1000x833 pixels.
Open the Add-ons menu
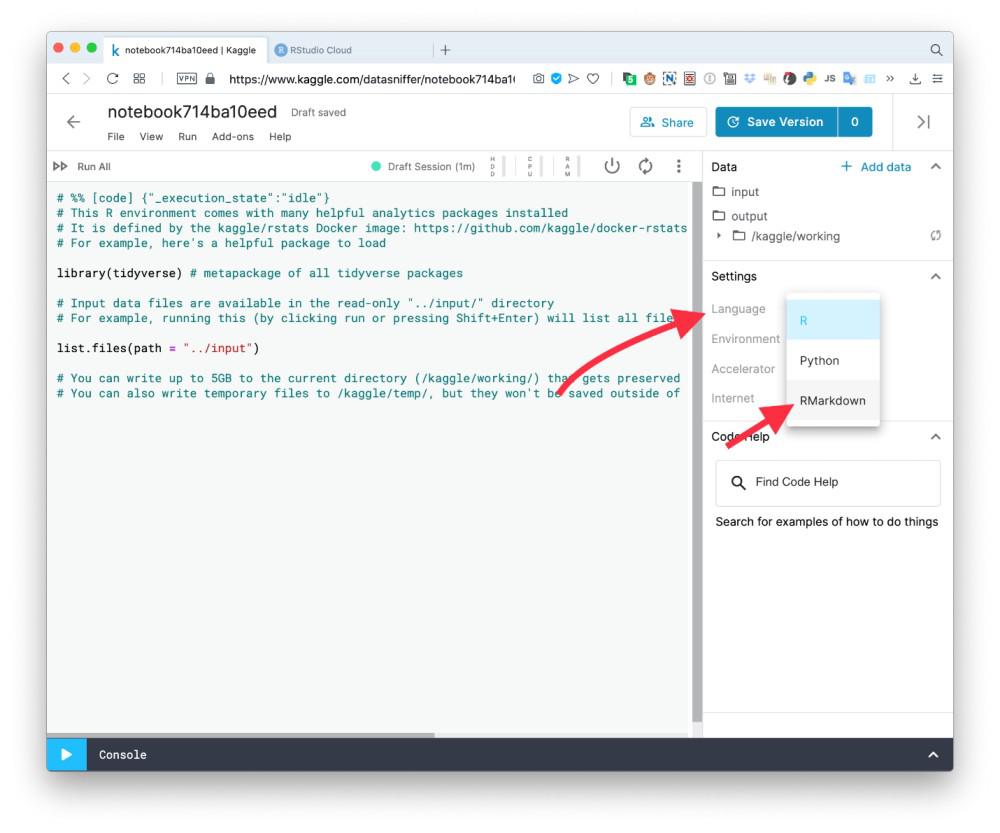click(233, 136)
